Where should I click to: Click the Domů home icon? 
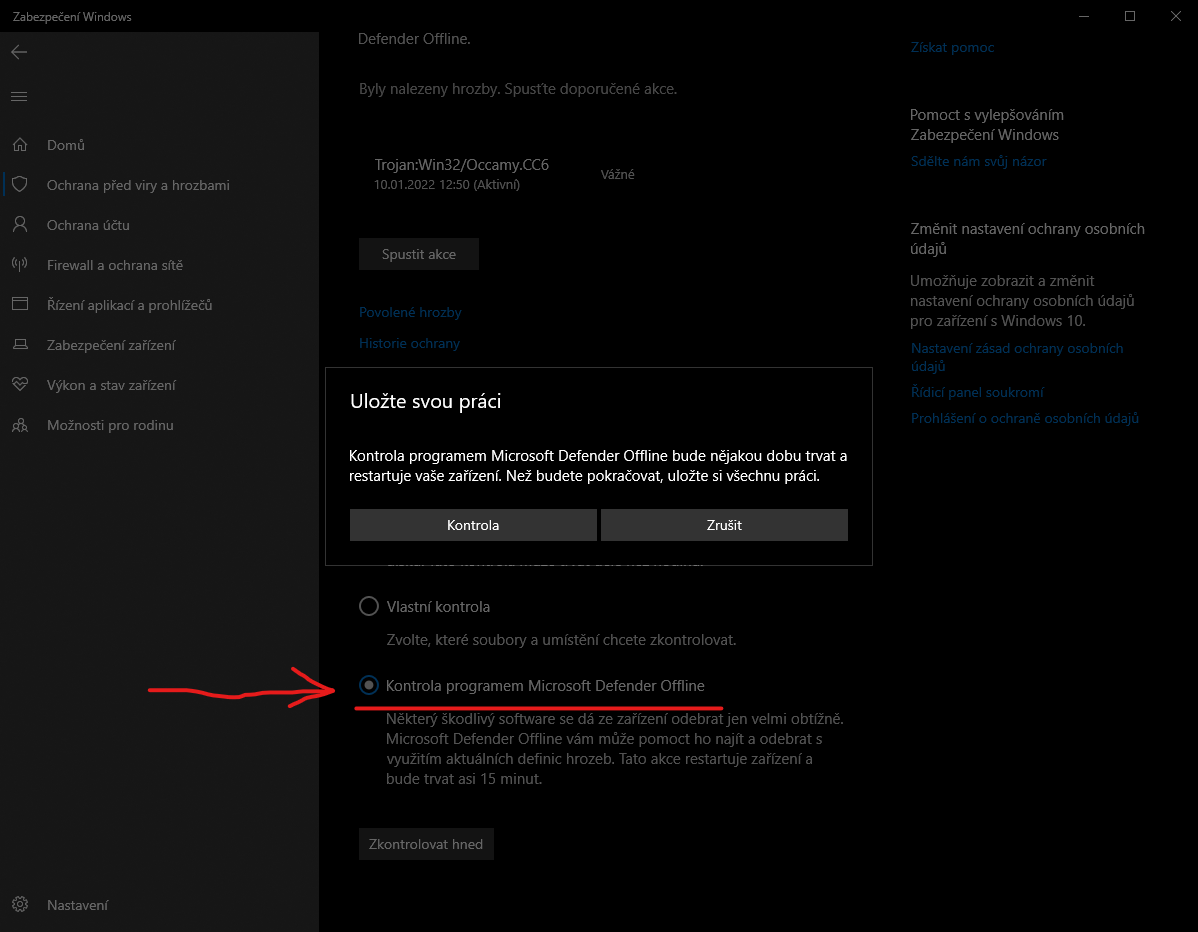pos(20,145)
